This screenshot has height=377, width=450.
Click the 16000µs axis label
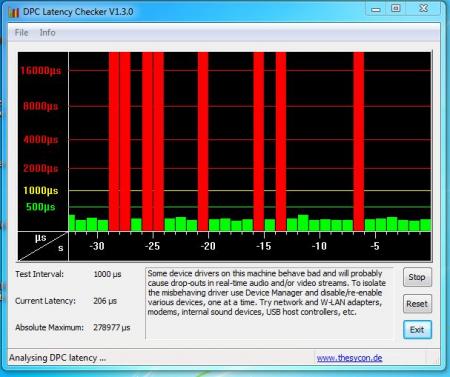pos(41,71)
